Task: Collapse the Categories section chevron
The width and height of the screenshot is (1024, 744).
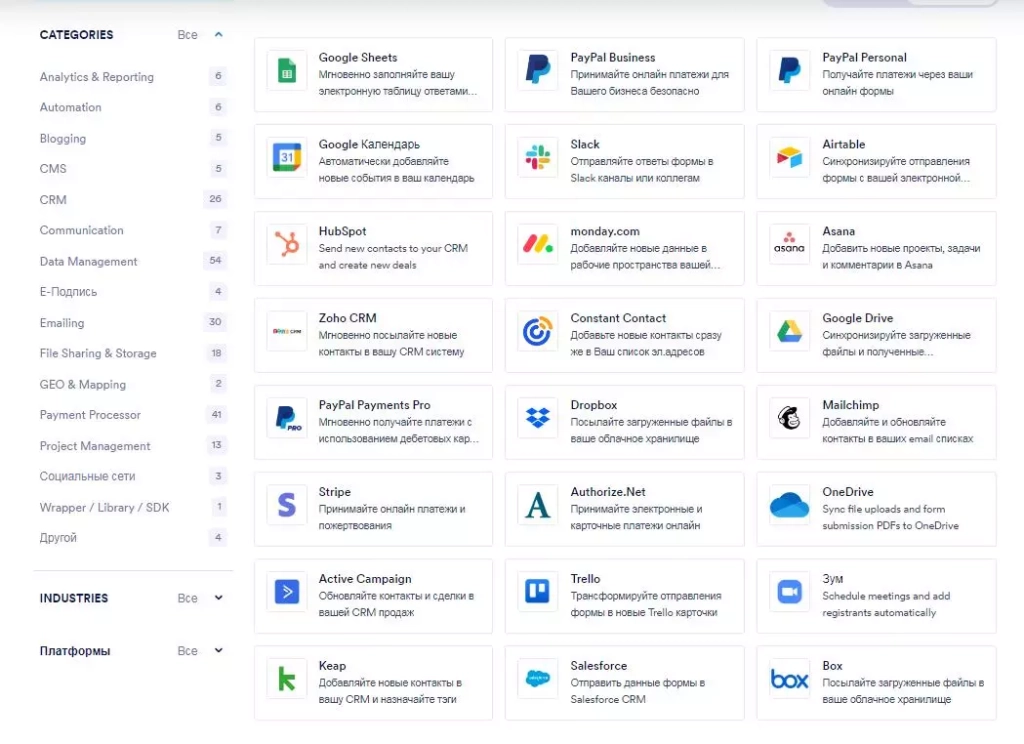Action: (219, 35)
